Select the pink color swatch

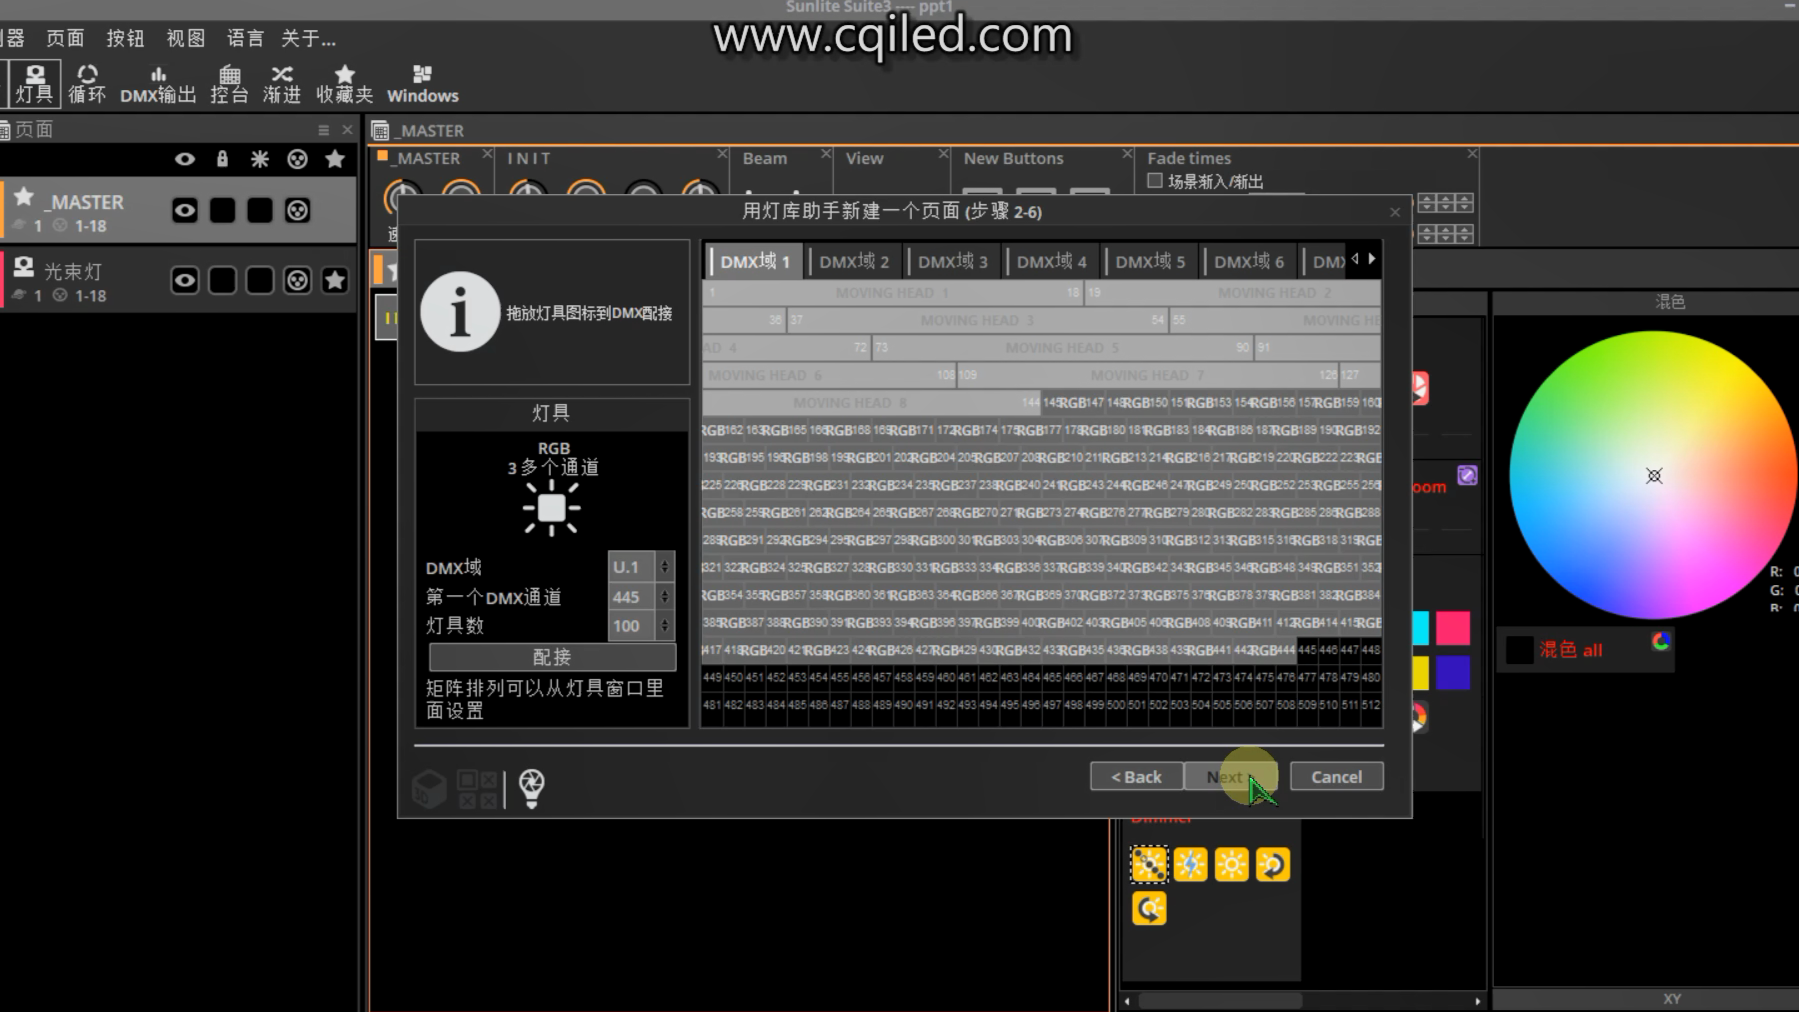(x=1453, y=628)
